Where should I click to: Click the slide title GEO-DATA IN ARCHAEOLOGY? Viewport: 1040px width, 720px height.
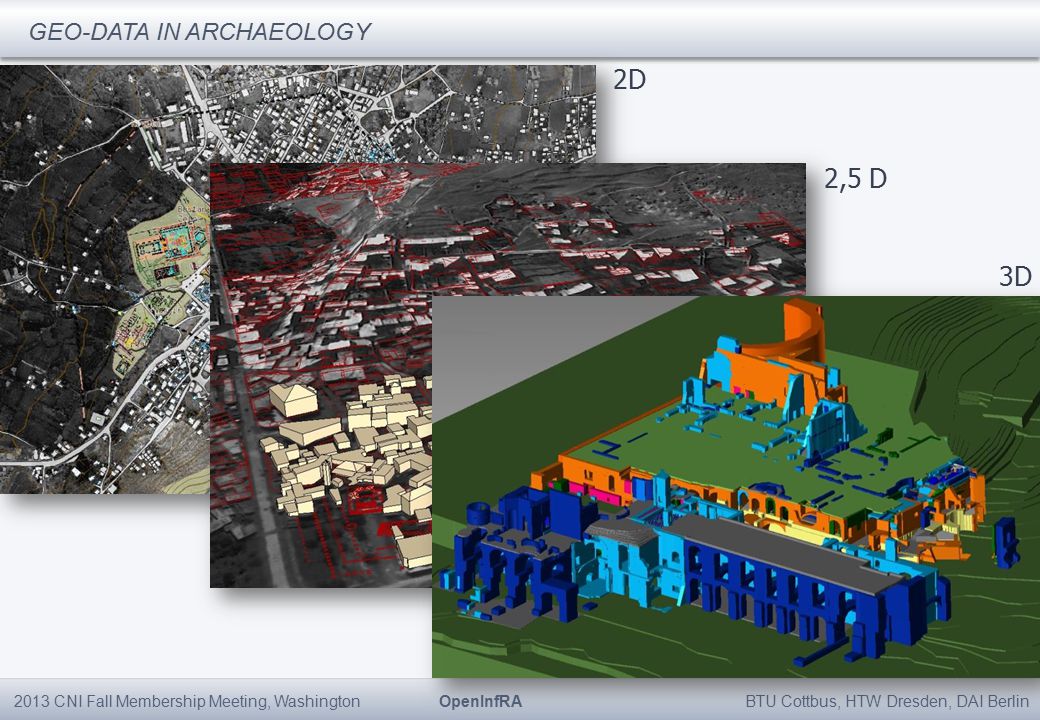pyautogui.click(x=200, y=31)
